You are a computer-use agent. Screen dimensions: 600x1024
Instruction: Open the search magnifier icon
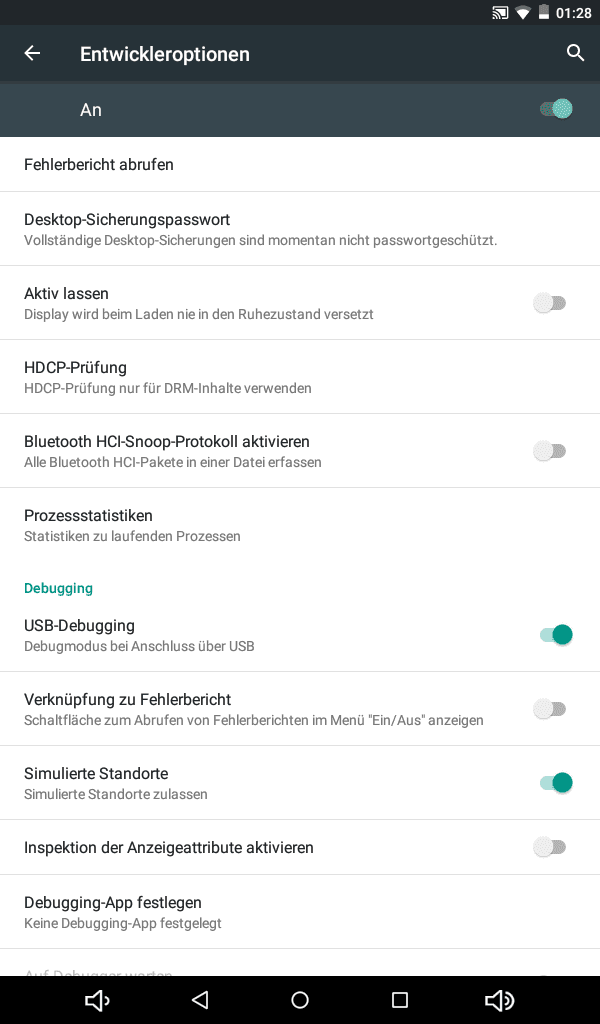pos(575,54)
